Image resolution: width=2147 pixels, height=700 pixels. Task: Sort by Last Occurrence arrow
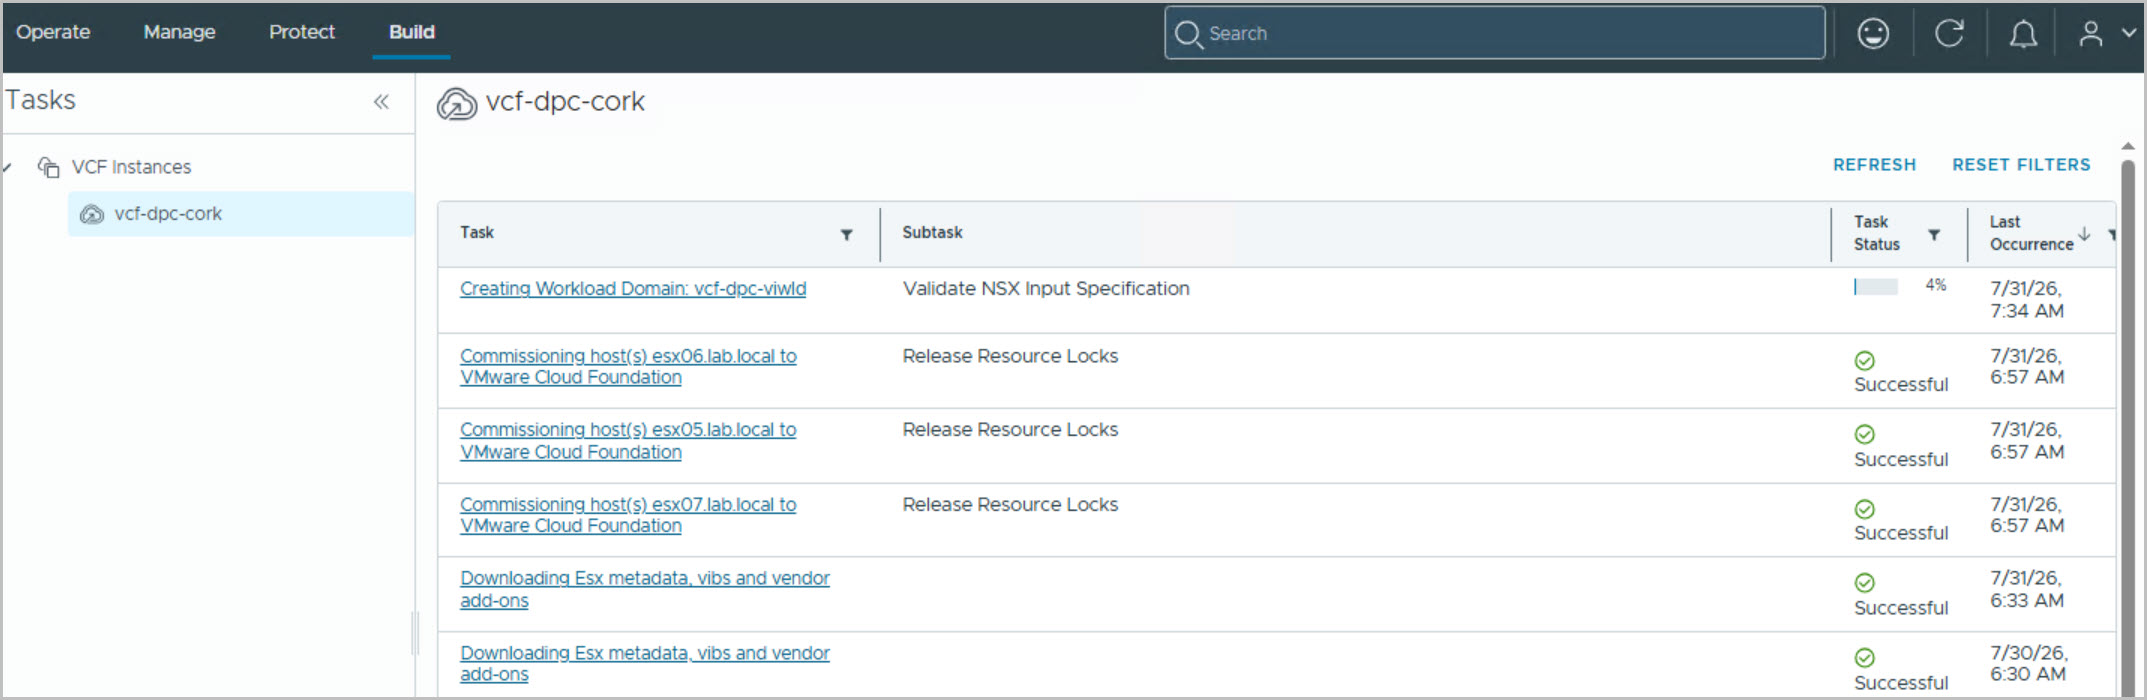[x=2084, y=233]
